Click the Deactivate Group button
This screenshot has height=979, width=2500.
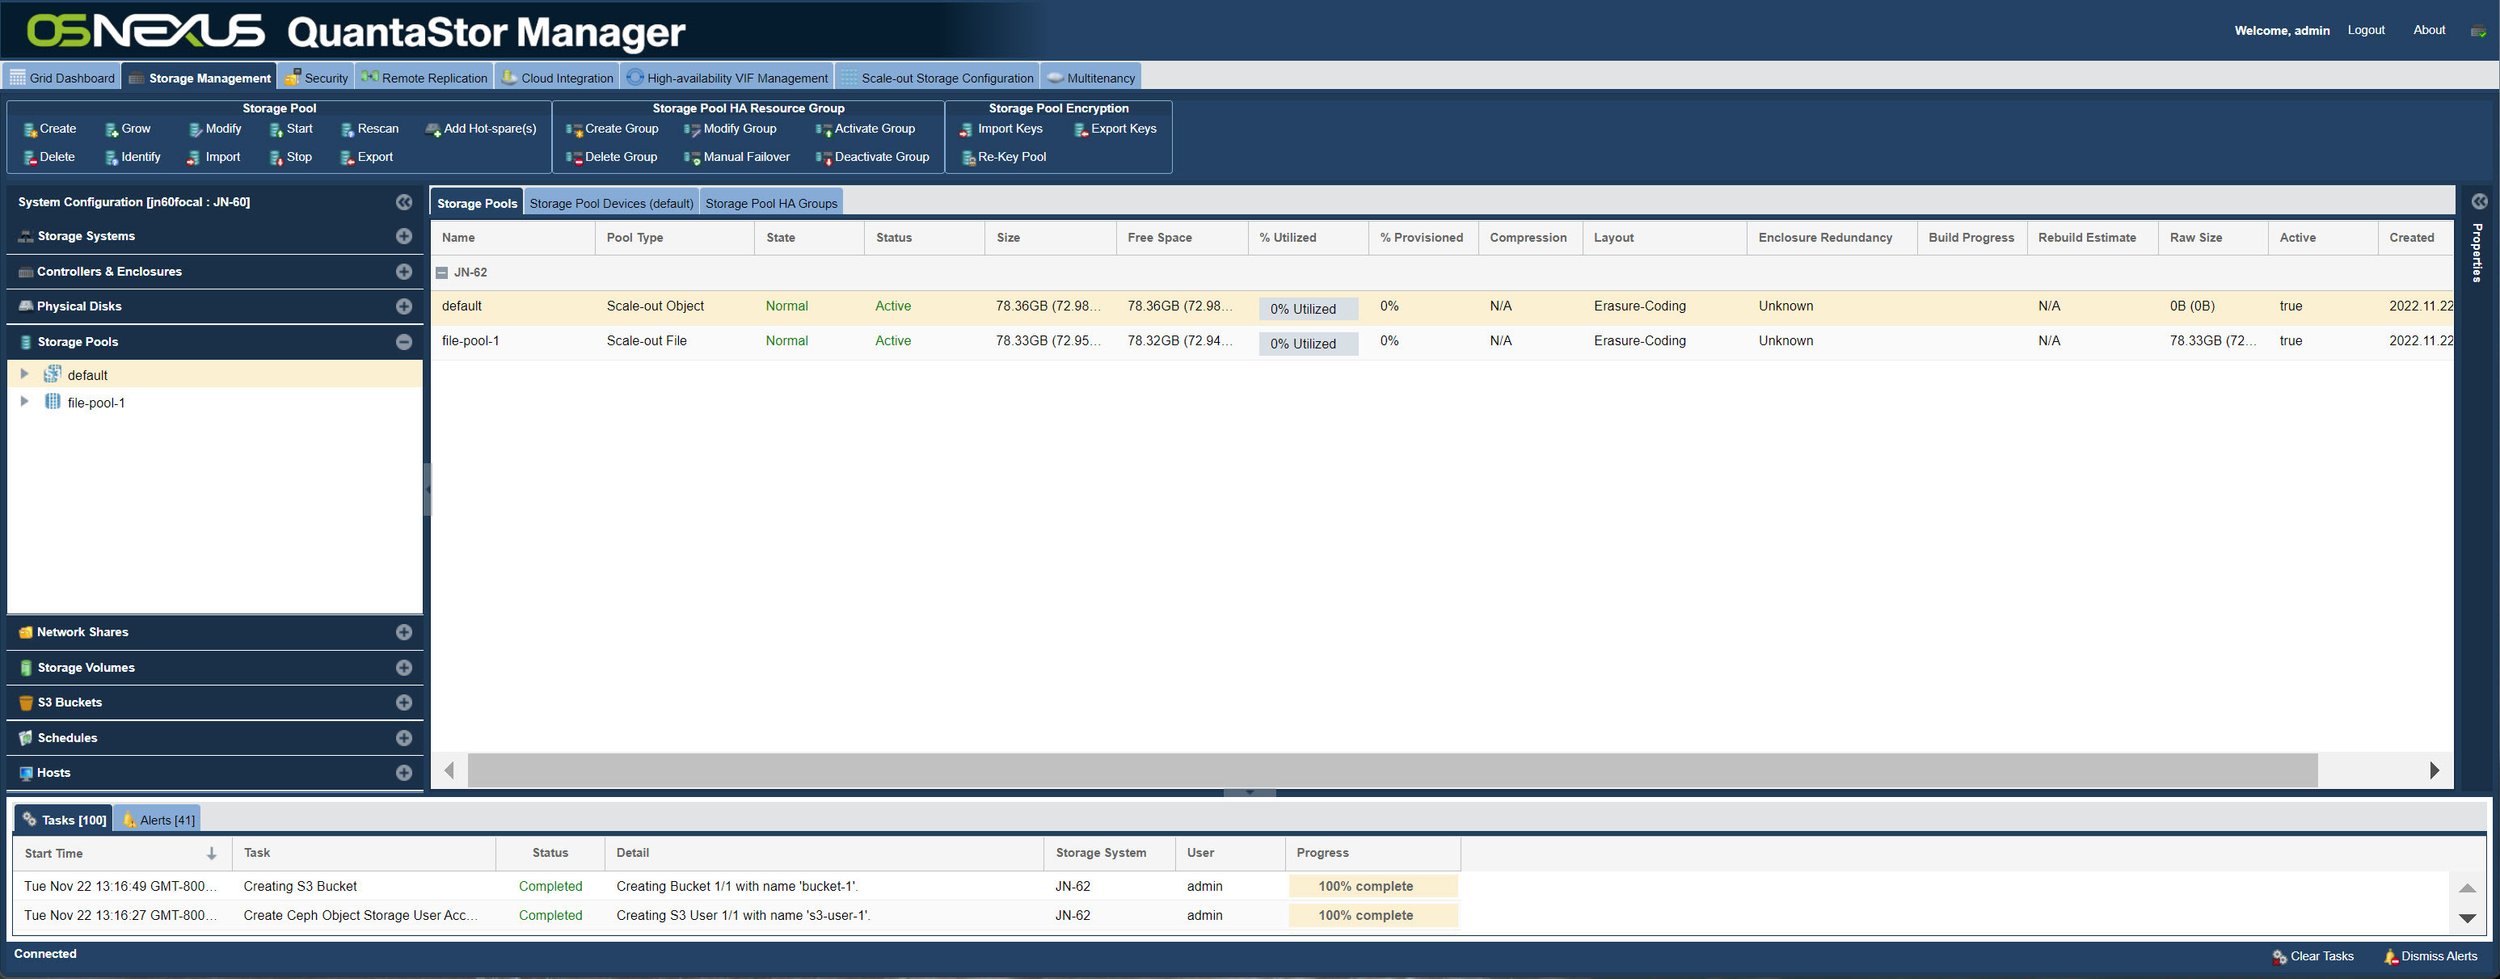(x=872, y=157)
